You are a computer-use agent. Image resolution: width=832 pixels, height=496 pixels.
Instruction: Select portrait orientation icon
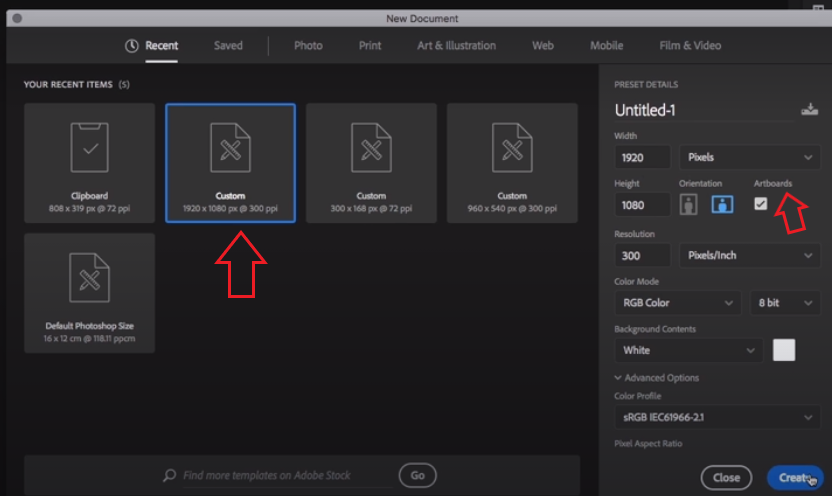689,205
